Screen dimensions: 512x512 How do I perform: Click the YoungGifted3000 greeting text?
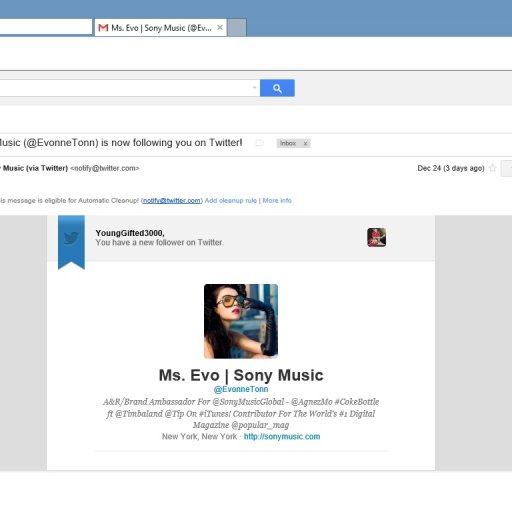point(130,233)
